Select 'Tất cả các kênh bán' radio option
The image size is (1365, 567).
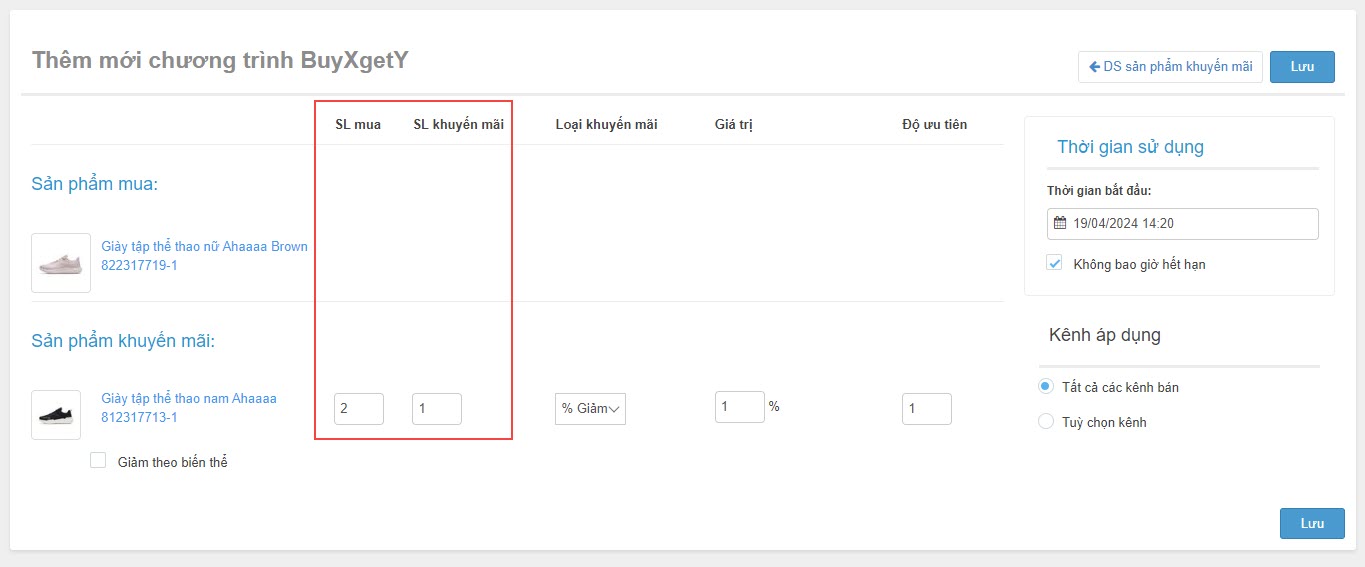click(x=1046, y=387)
